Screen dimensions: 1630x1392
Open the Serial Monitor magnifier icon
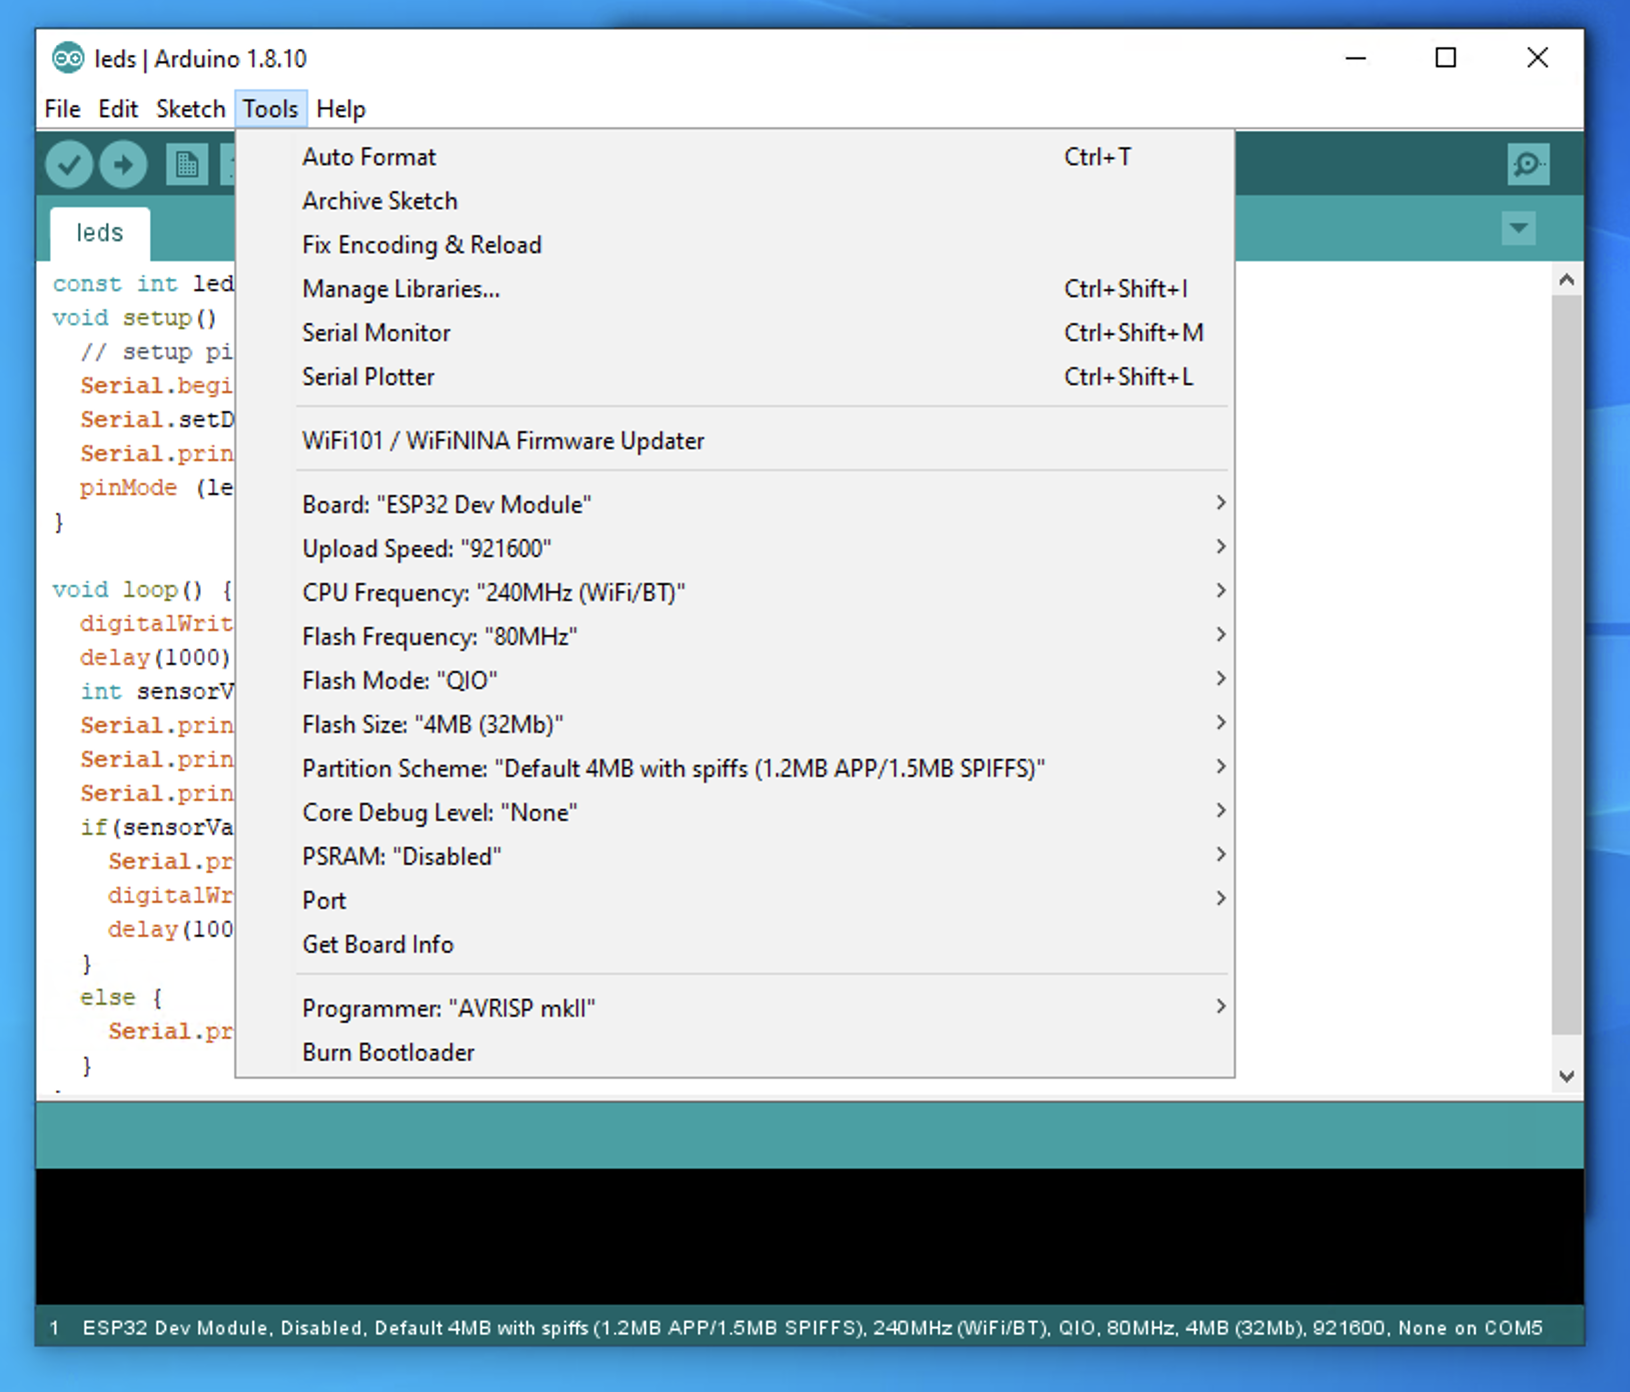tap(1528, 164)
